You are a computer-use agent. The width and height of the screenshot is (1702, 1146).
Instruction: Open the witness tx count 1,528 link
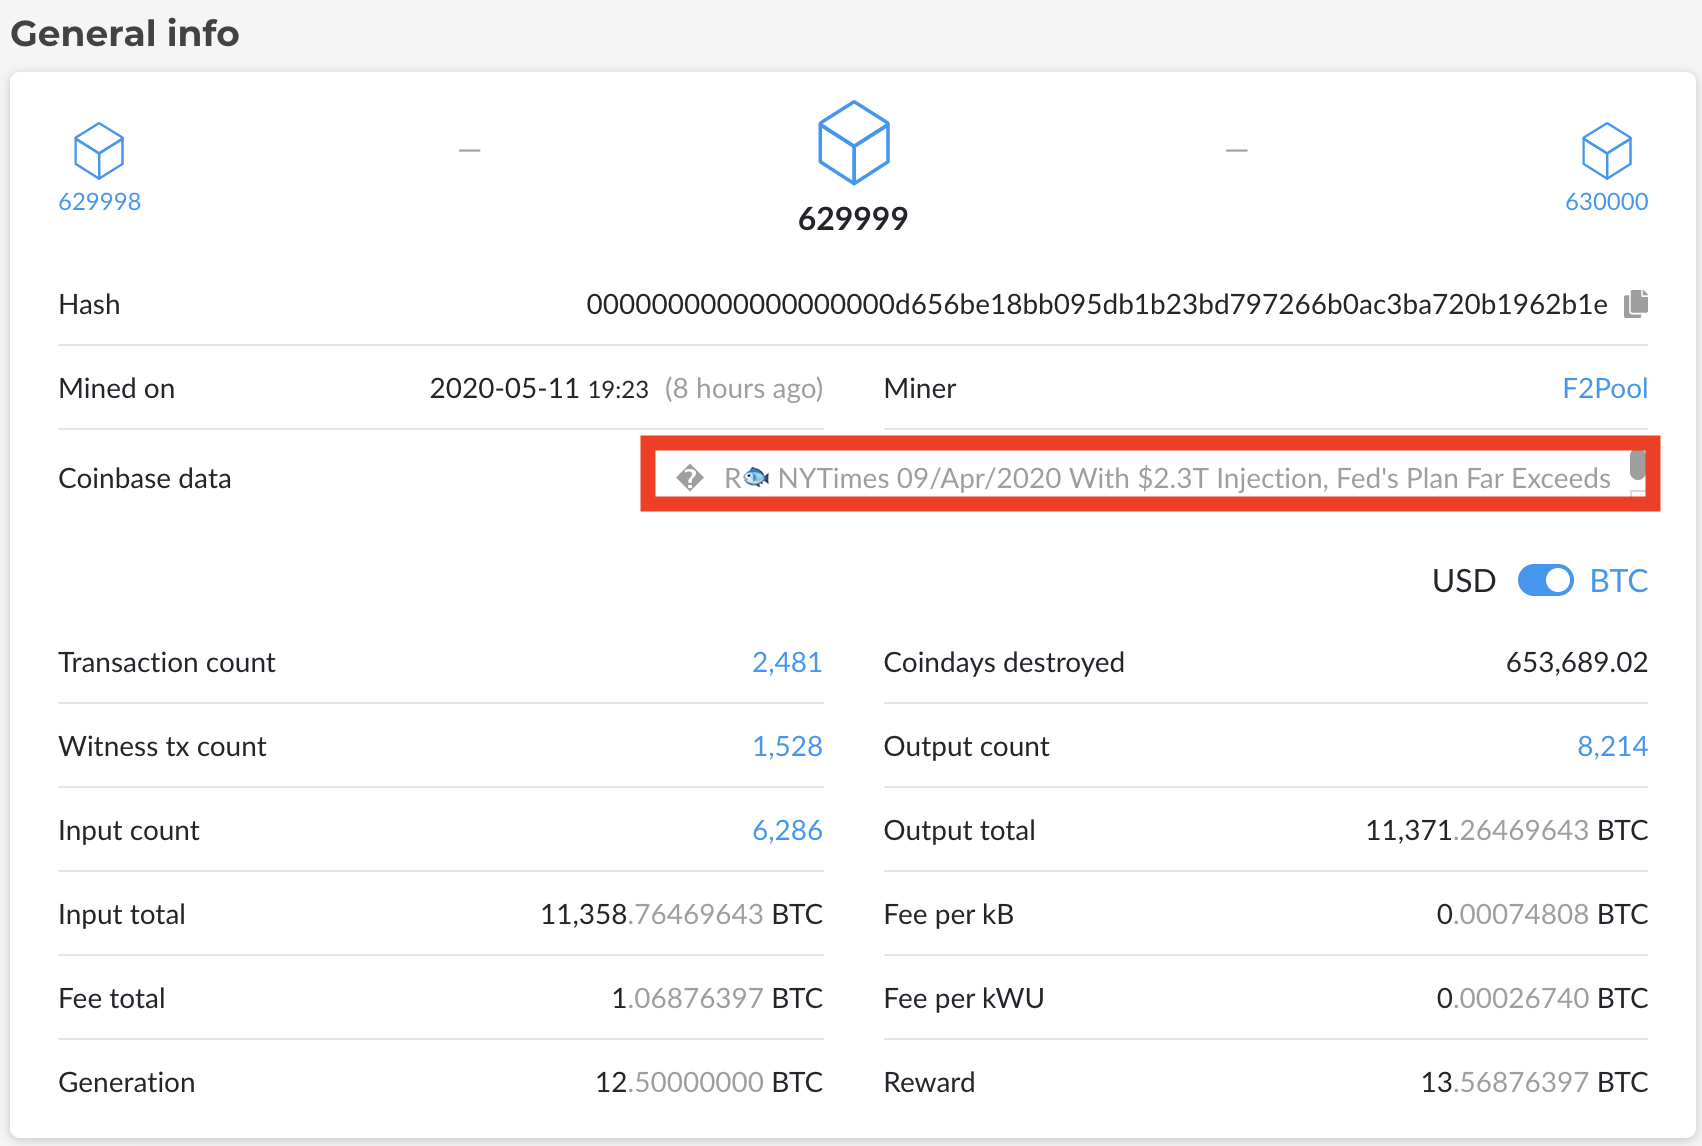click(787, 747)
